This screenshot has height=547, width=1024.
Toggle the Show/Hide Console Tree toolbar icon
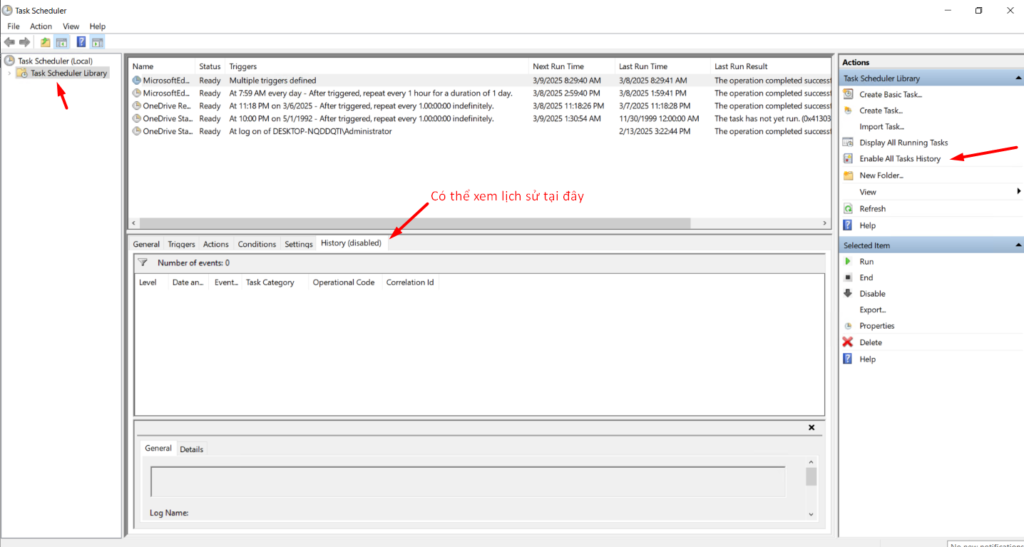(x=61, y=42)
